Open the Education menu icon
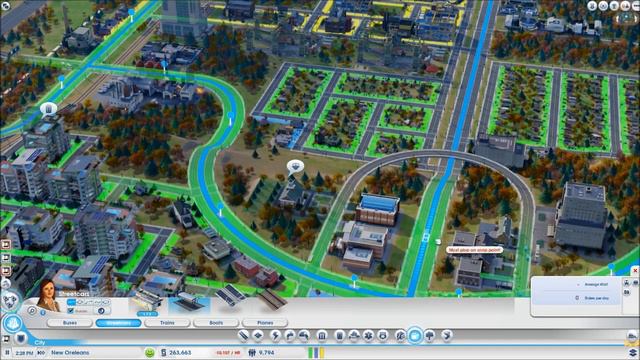 (400, 336)
